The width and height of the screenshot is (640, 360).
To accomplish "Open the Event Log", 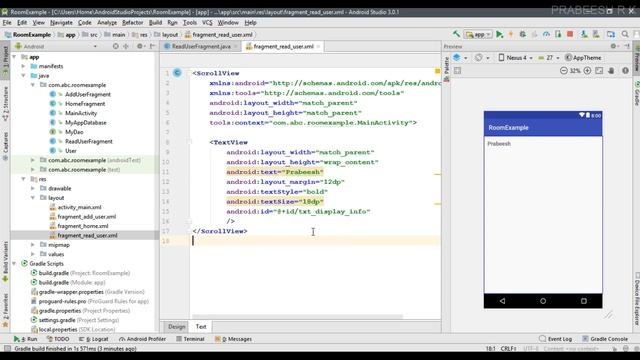I will point(556,339).
